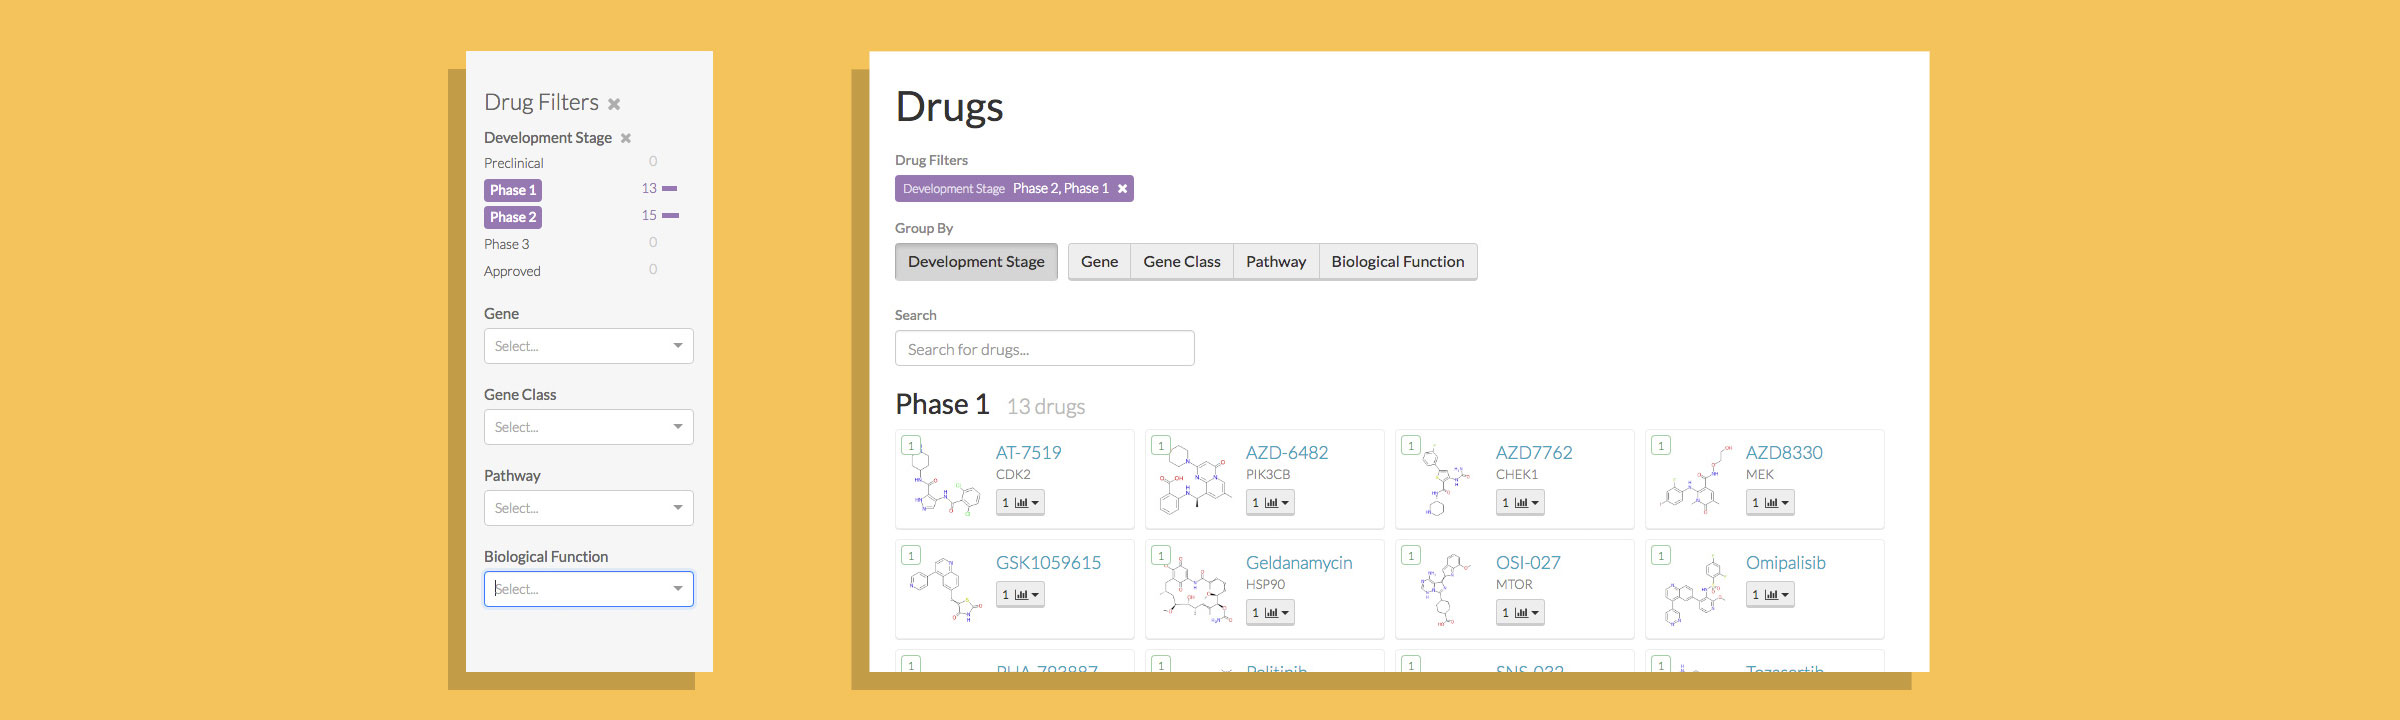Open the Pathway select dropdown
The image size is (2400, 720).
click(x=588, y=508)
